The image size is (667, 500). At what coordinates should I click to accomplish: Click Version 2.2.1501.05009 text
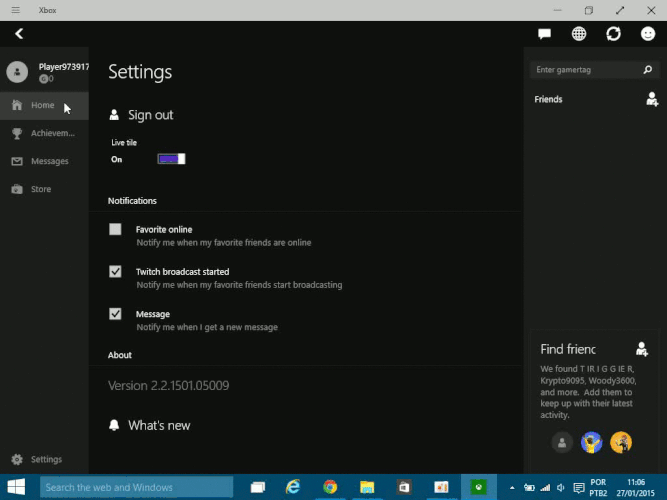[x=168, y=386]
